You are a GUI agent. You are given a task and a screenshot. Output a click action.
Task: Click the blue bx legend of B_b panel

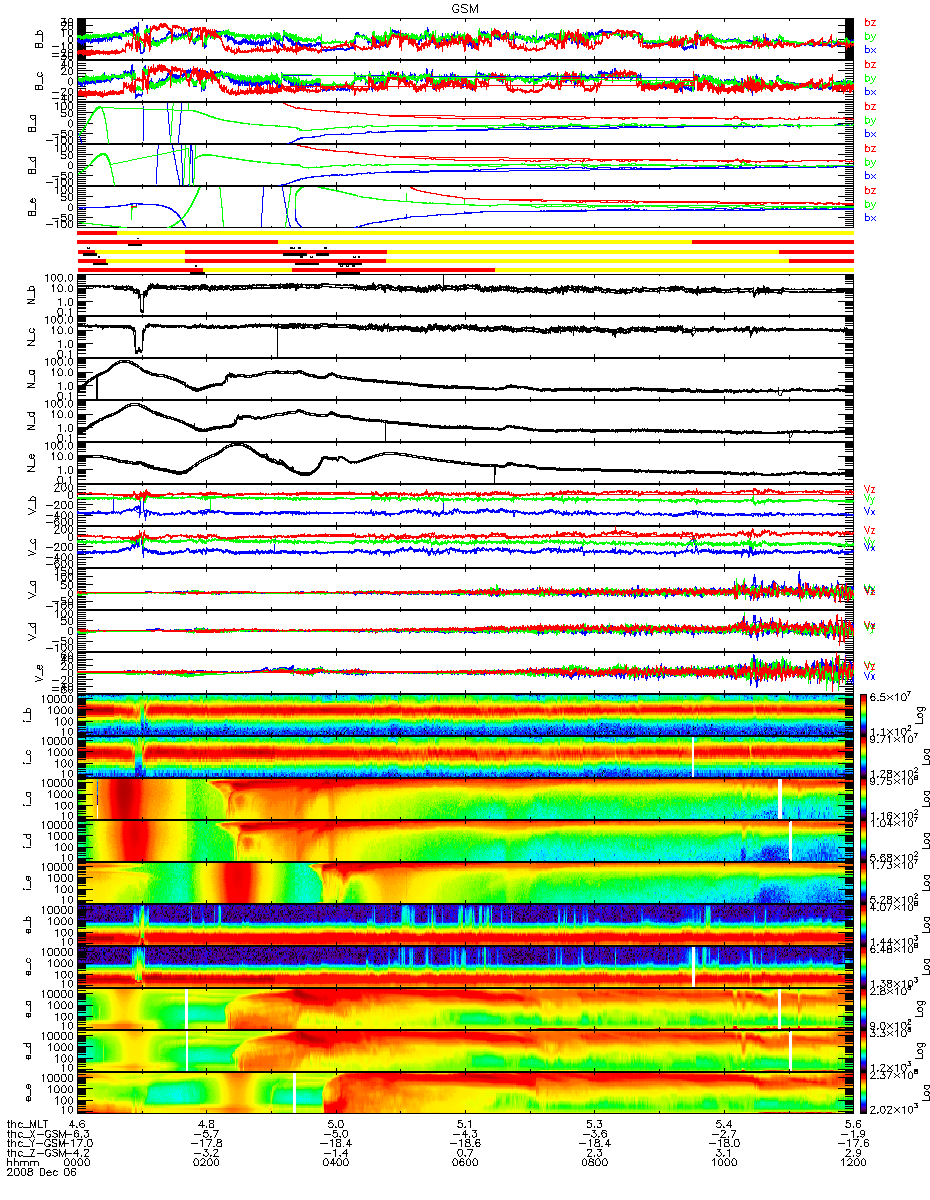(x=869, y=49)
